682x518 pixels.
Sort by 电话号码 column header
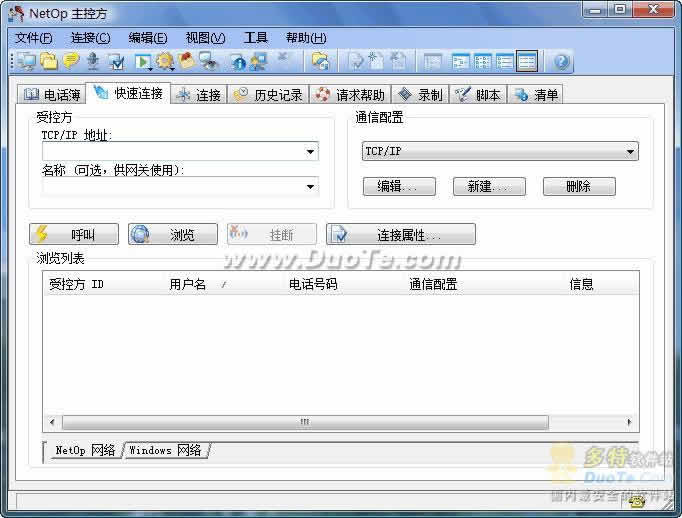[x=344, y=284]
